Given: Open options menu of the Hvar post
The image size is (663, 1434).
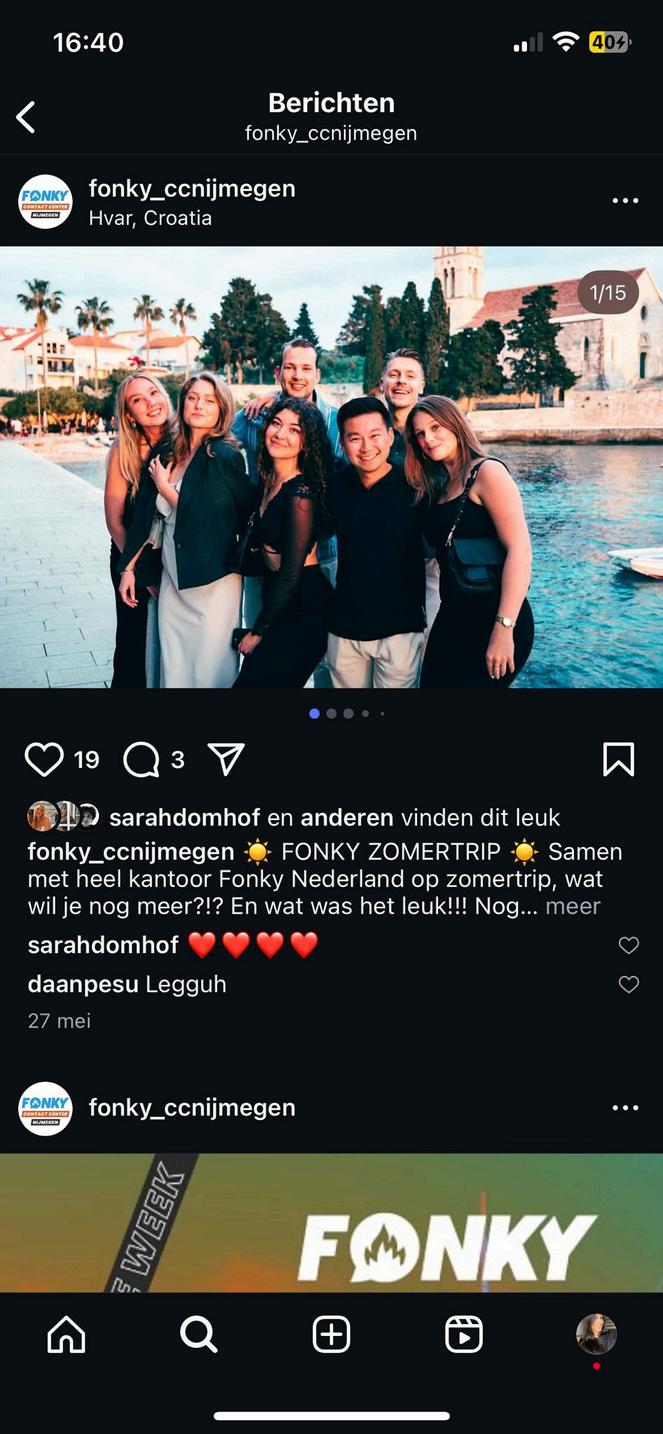Looking at the screenshot, I should (x=625, y=201).
